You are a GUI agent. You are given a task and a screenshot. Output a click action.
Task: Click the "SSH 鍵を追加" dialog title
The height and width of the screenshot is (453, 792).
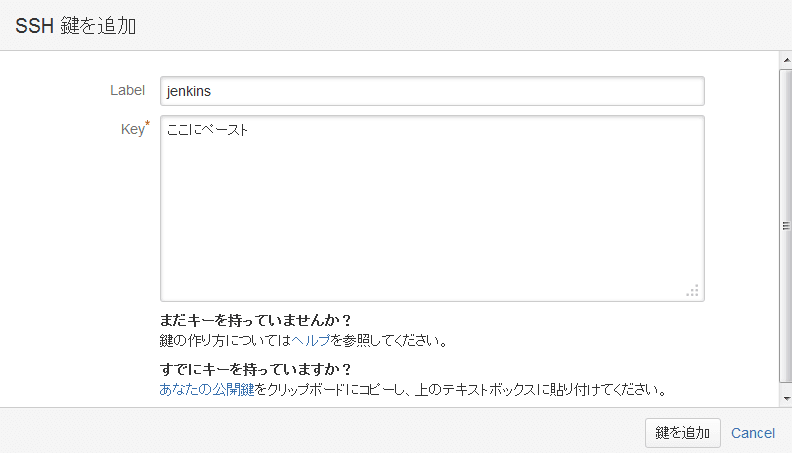coord(76,26)
